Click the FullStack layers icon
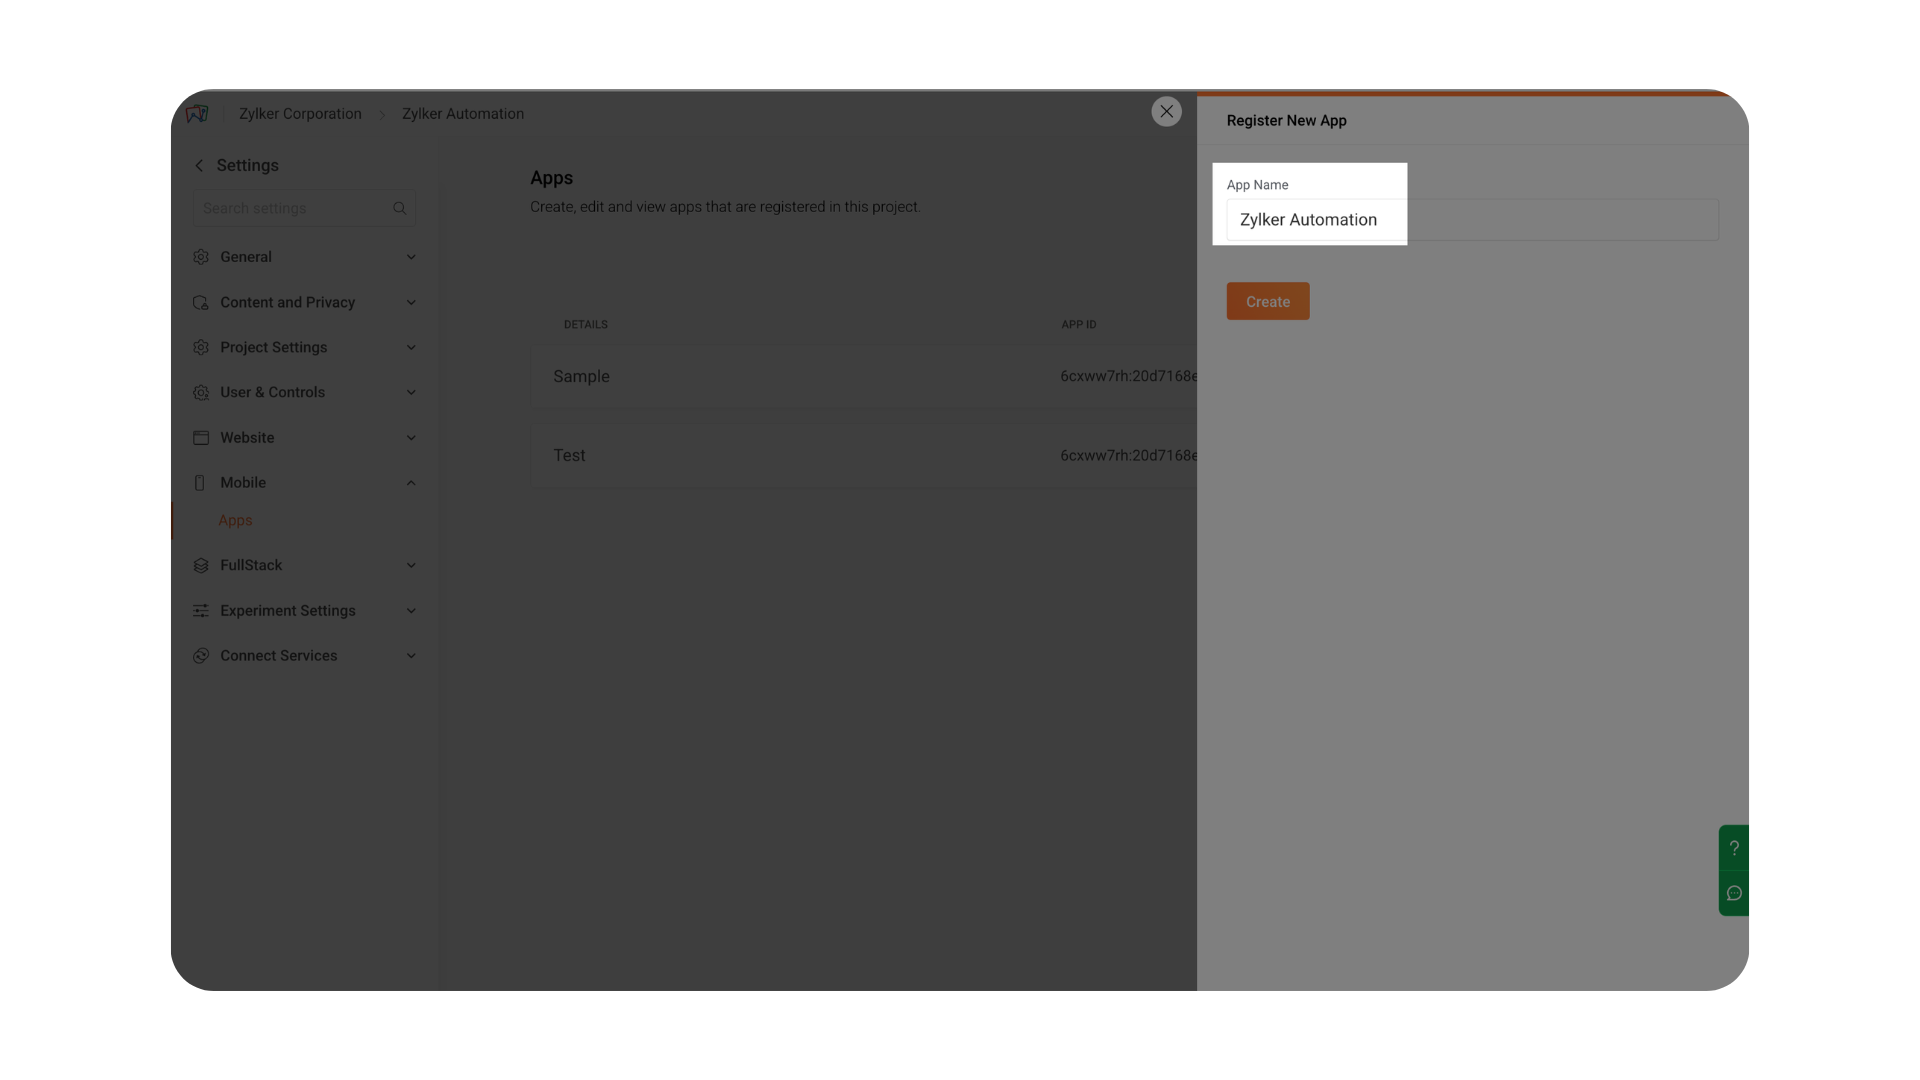 click(201, 566)
